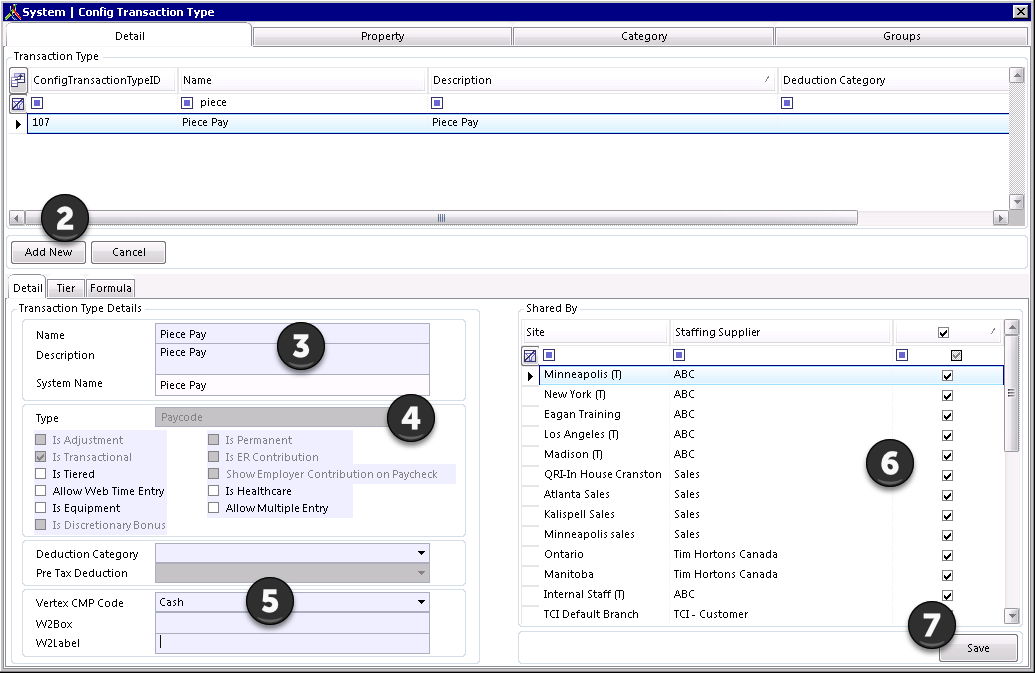Close the Config Transaction Type window
Image resolution: width=1035 pixels, height=673 pixels.
tap(1020, 11)
